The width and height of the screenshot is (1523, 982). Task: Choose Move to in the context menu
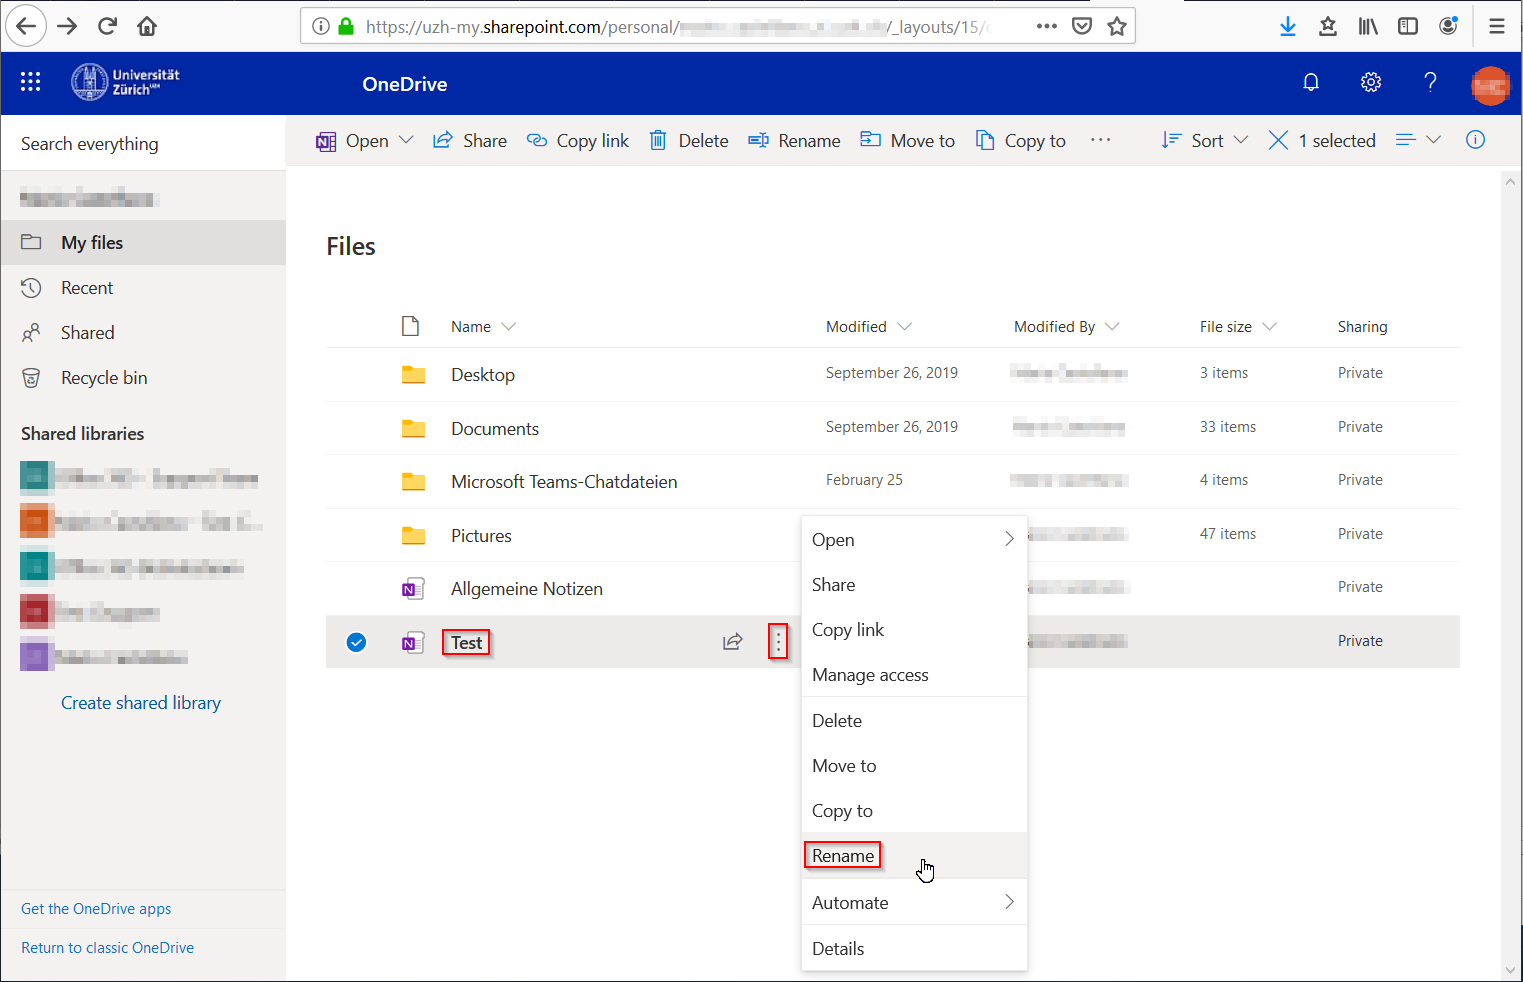coord(914,766)
